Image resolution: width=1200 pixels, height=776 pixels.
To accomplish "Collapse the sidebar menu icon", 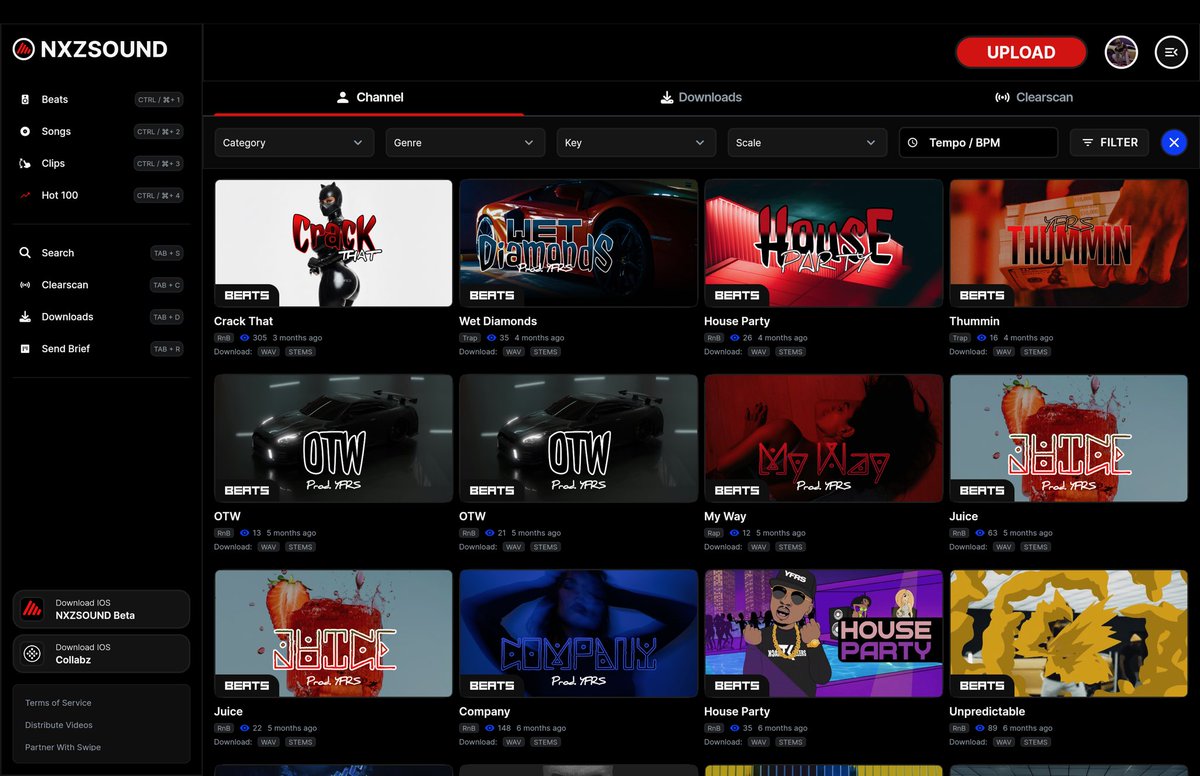I will click(1171, 52).
